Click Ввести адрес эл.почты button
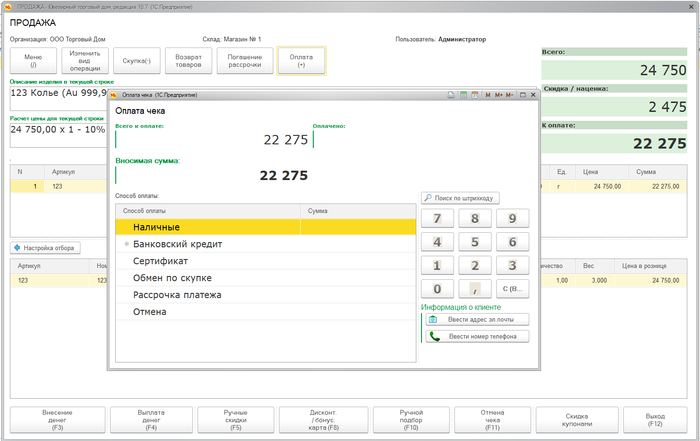The height and width of the screenshot is (441, 700). coord(477,320)
